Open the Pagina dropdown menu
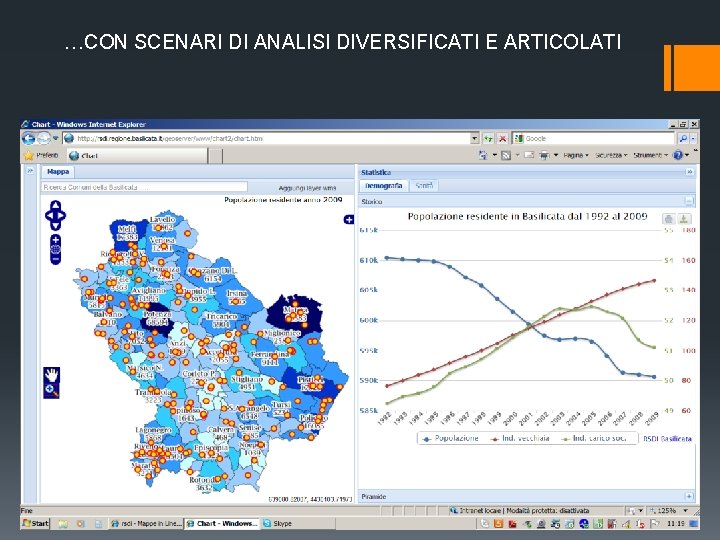Image resolution: width=720 pixels, height=540 pixels. tap(576, 155)
